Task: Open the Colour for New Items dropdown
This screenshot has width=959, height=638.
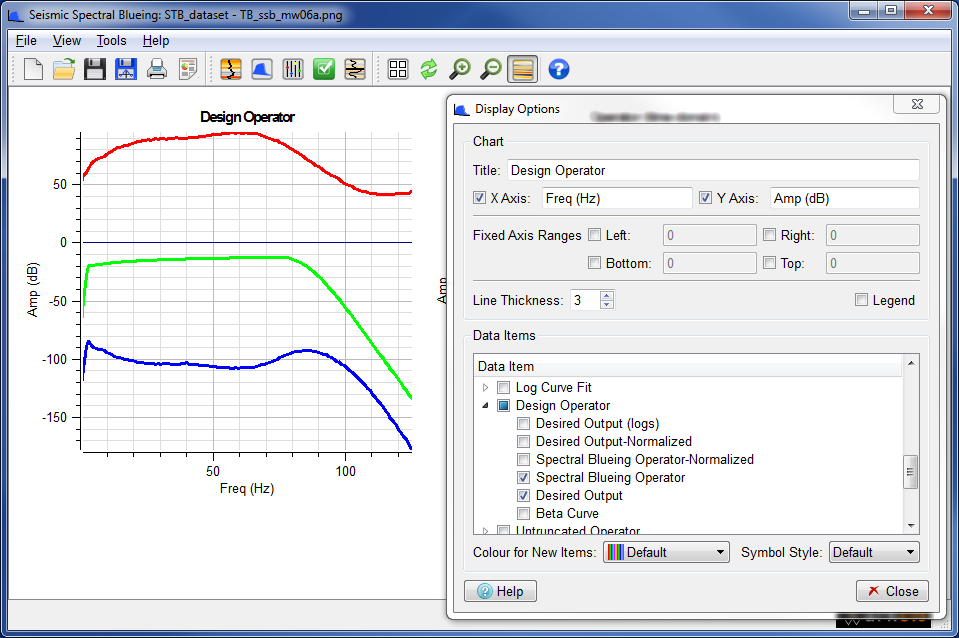Action: (723, 552)
